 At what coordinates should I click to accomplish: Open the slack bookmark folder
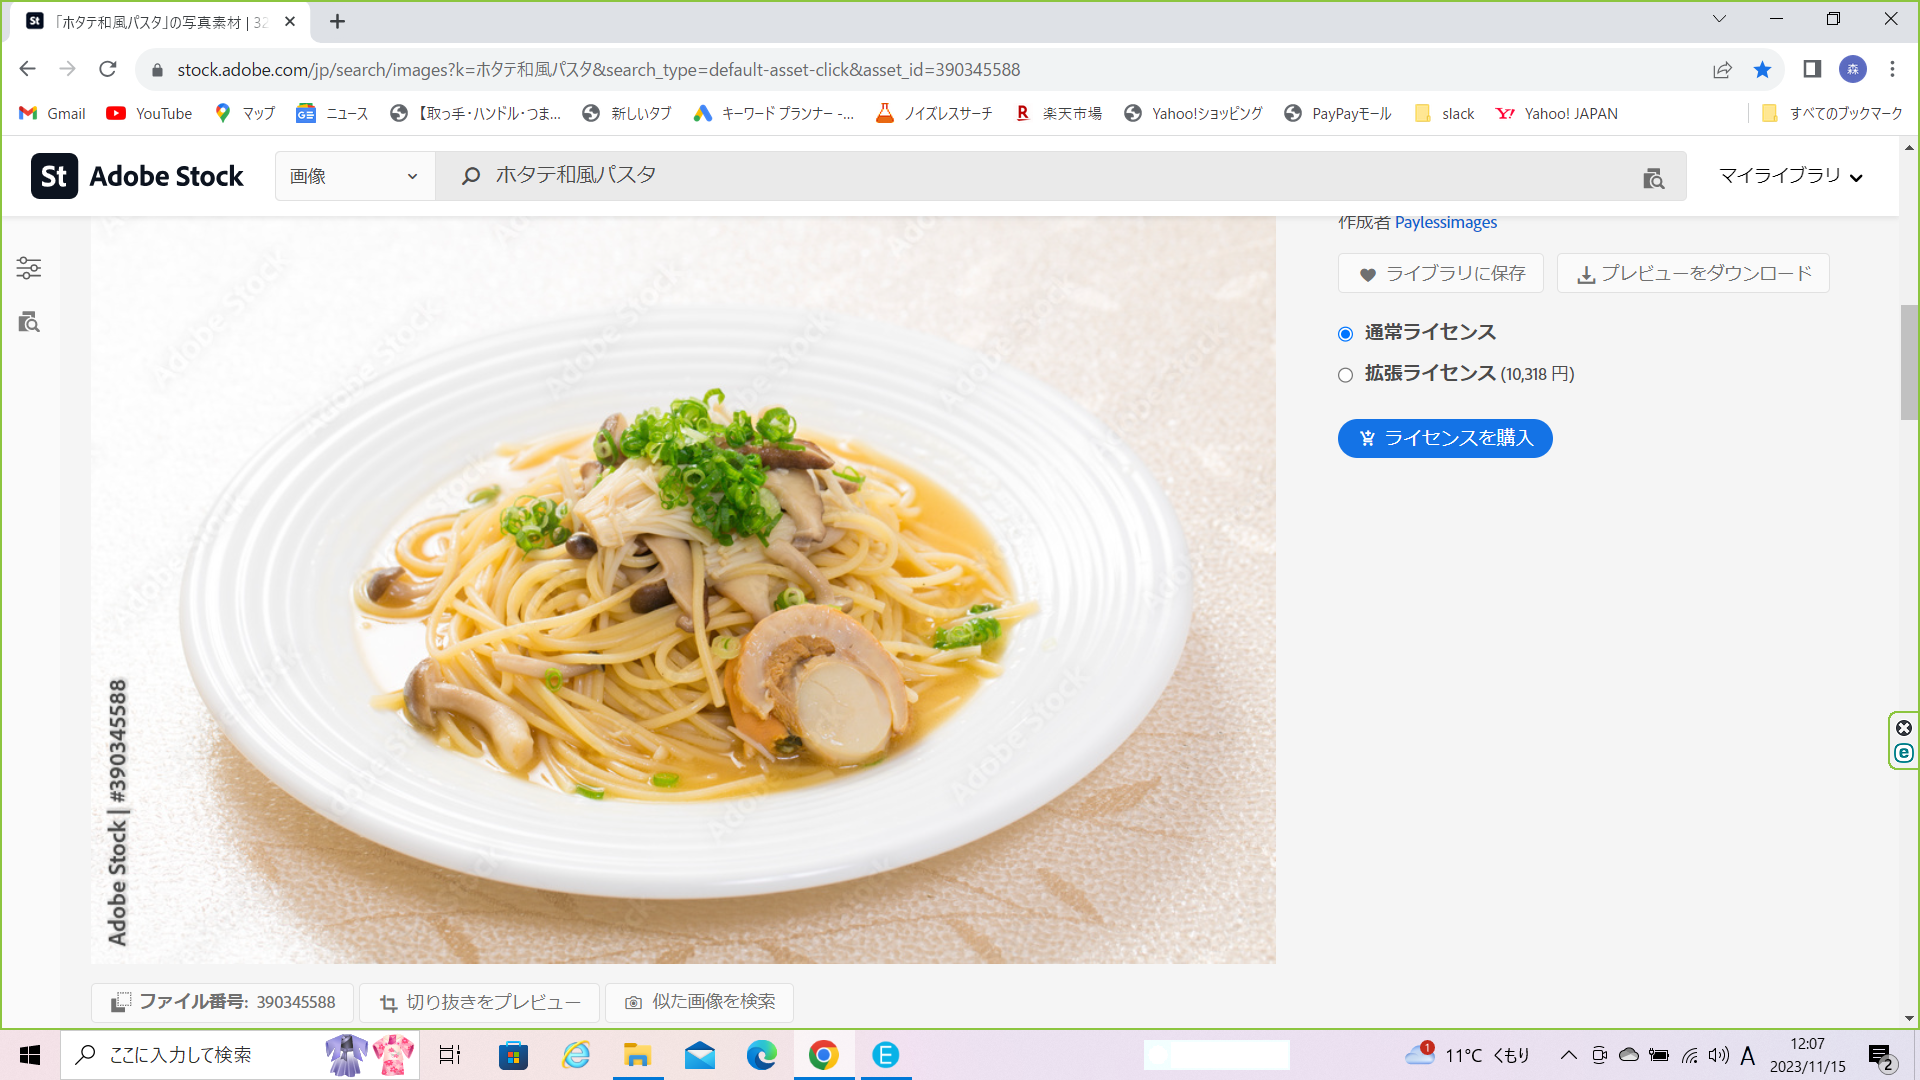click(x=1445, y=113)
